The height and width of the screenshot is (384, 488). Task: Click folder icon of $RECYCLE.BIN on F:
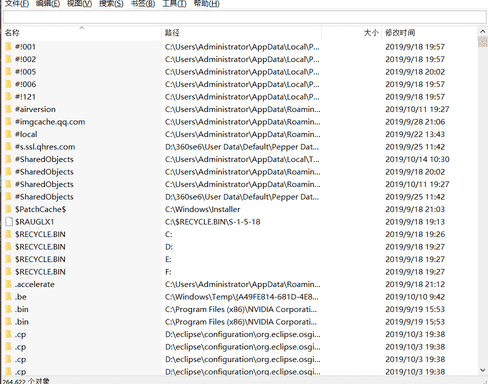tap(9, 272)
